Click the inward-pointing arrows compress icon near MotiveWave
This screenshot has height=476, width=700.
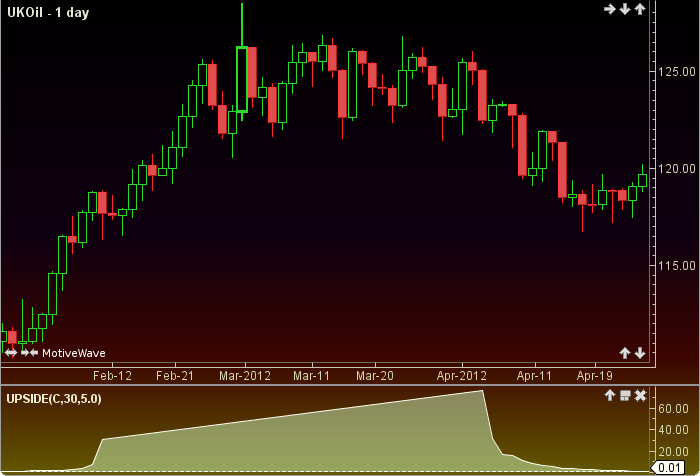tap(29, 353)
